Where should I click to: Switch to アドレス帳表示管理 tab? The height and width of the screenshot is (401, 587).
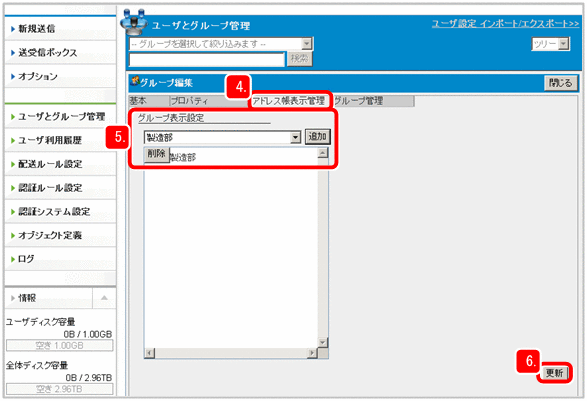[x=290, y=101]
